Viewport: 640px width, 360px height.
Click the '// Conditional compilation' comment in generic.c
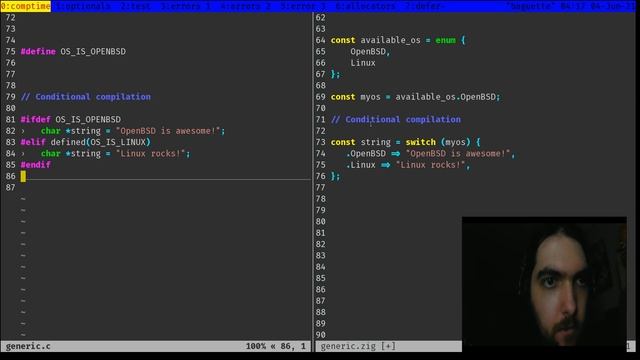(86, 97)
